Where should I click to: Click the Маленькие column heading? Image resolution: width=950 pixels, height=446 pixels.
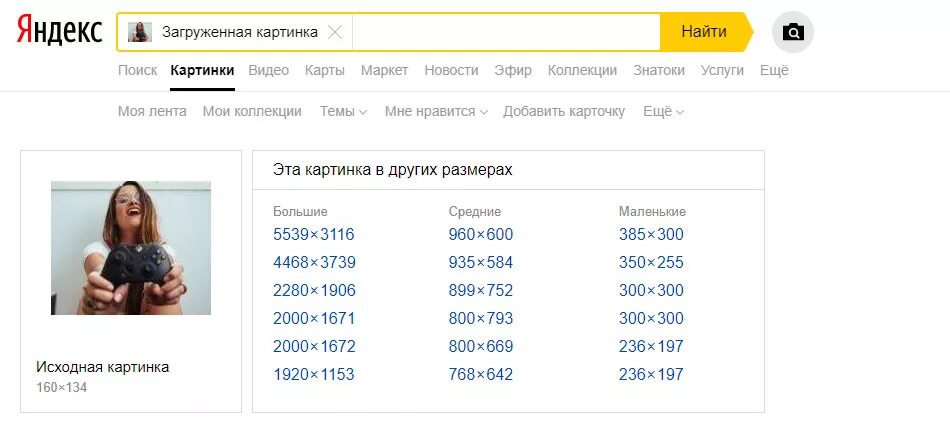pos(653,211)
